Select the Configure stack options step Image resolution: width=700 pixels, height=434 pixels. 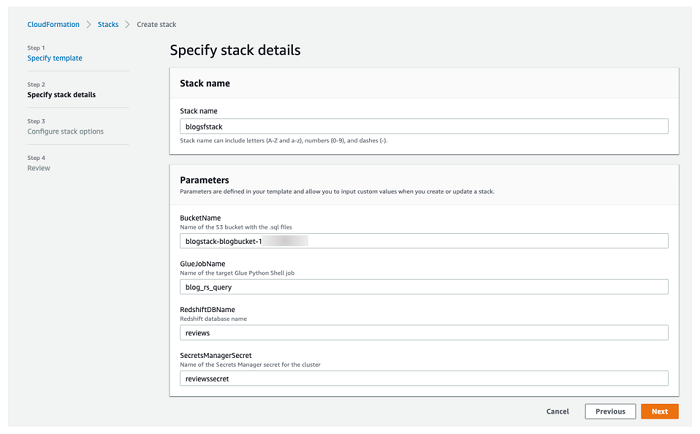(65, 131)
